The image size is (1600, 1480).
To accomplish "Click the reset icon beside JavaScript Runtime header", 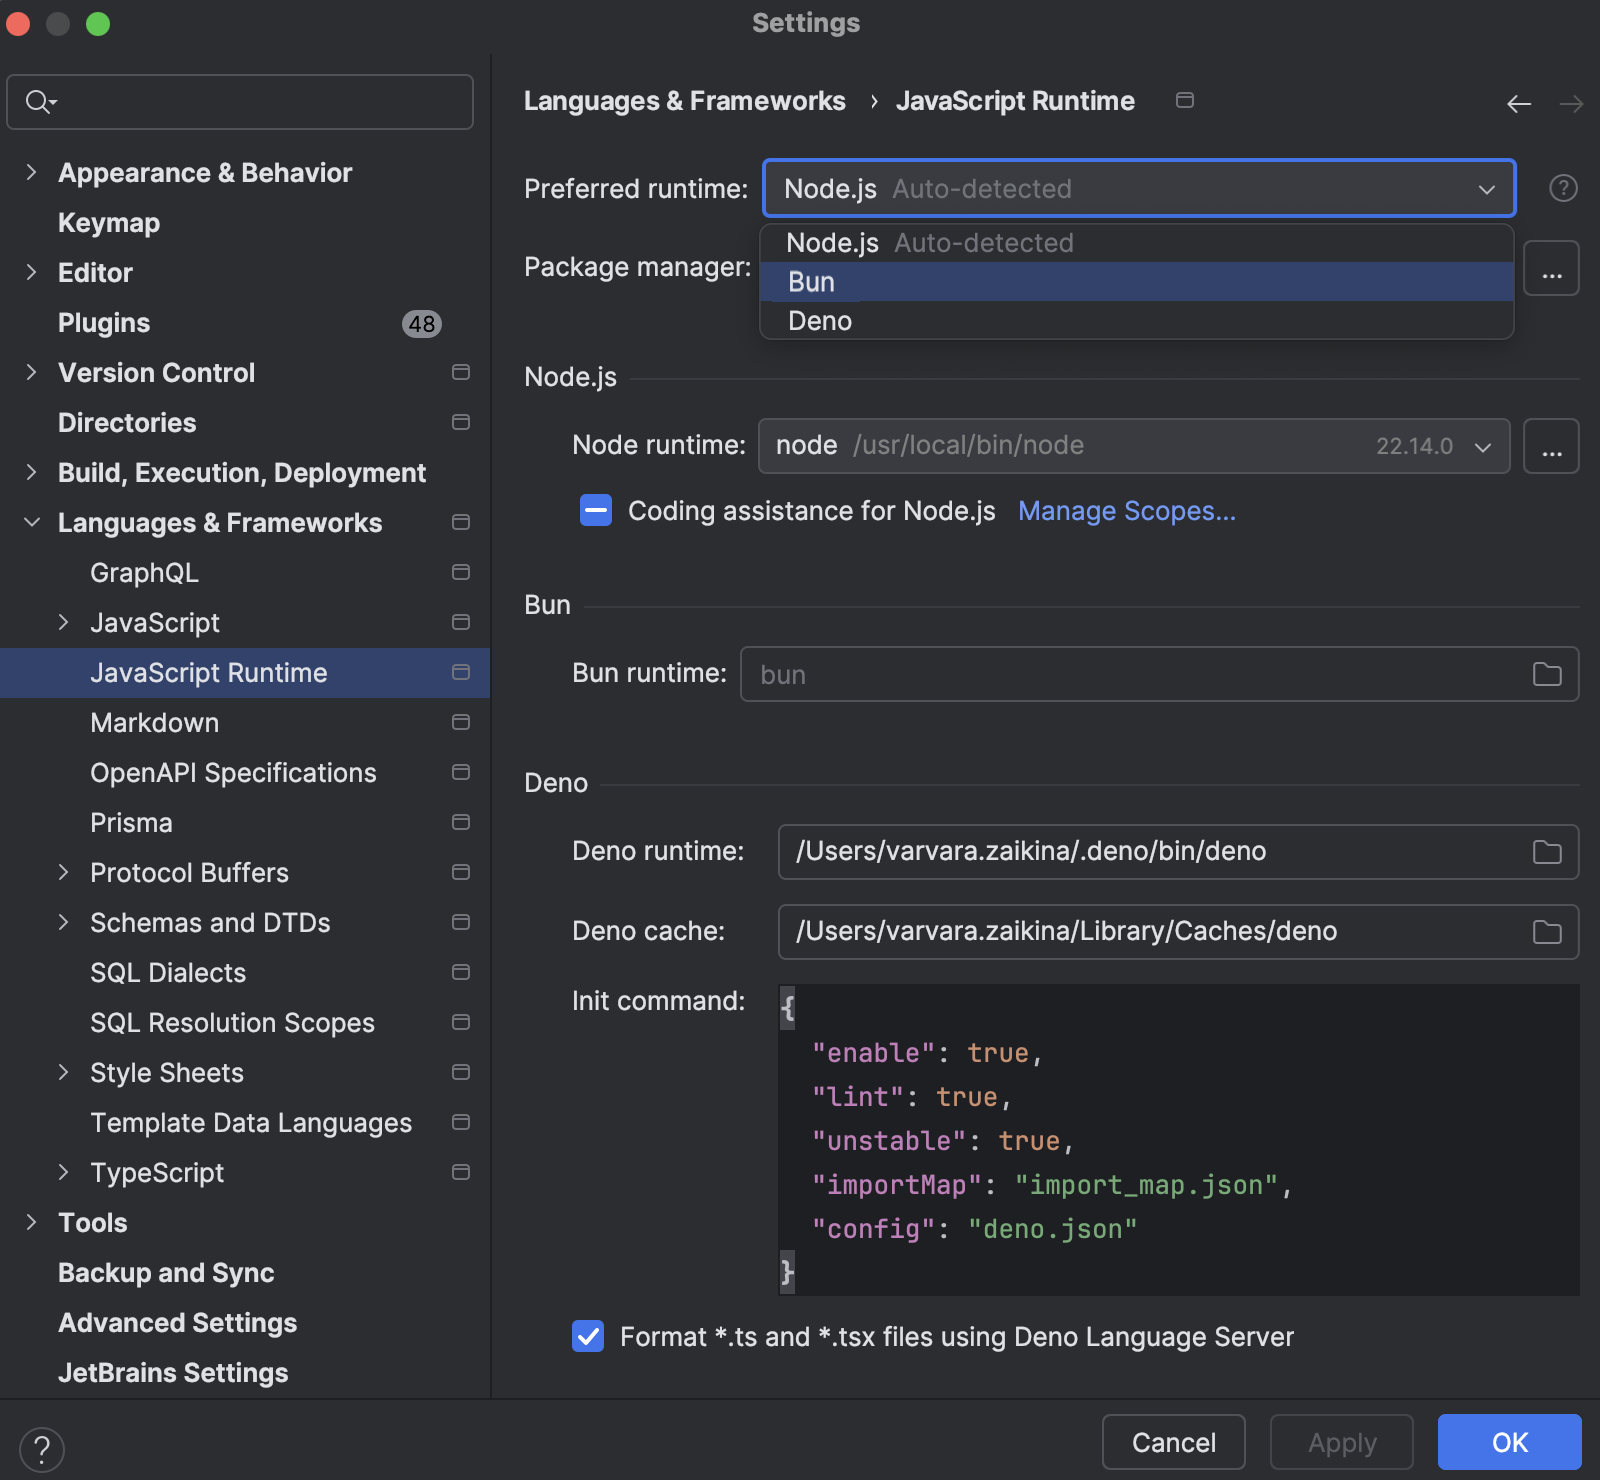I will click(x=1185, y=100).
